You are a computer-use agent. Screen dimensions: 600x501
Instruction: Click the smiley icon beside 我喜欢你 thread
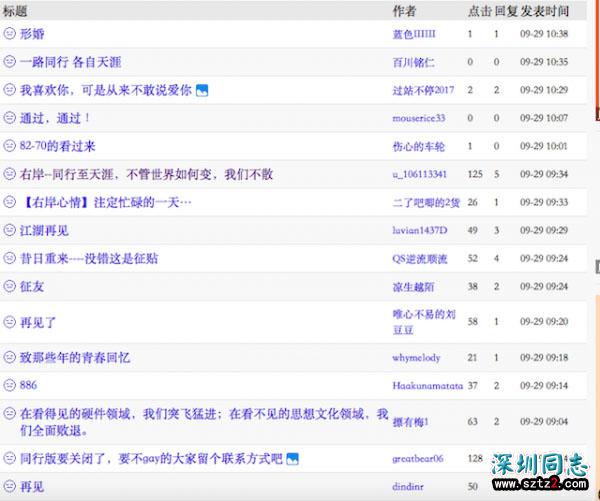click(9, 90)
